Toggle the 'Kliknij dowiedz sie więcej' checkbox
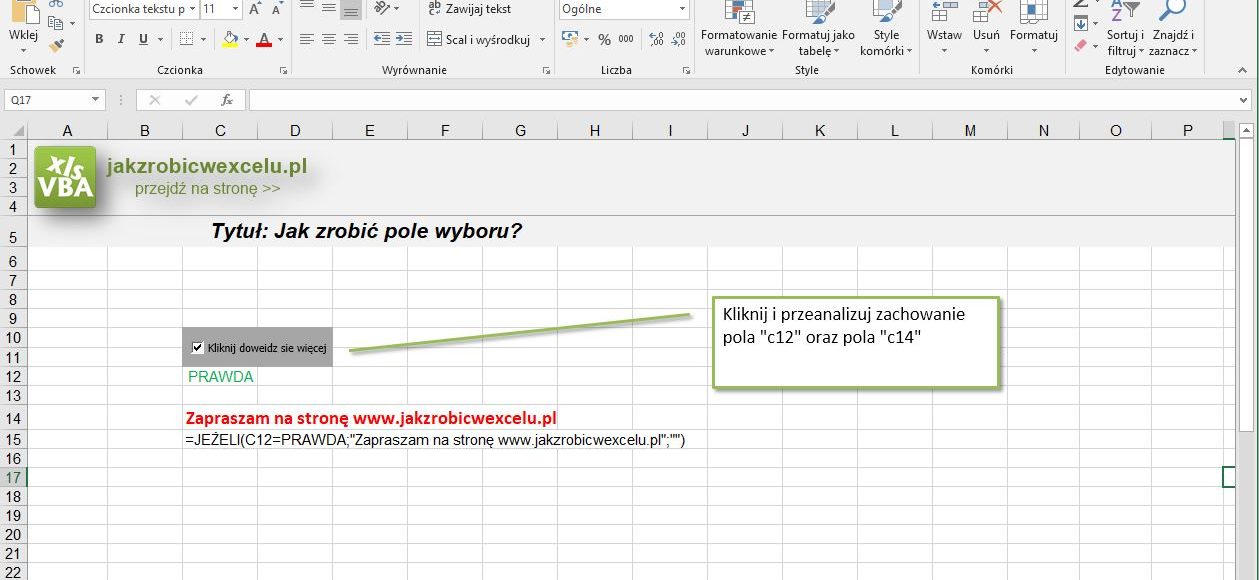Screen dimensions: 1259x580 pos(197,348)
